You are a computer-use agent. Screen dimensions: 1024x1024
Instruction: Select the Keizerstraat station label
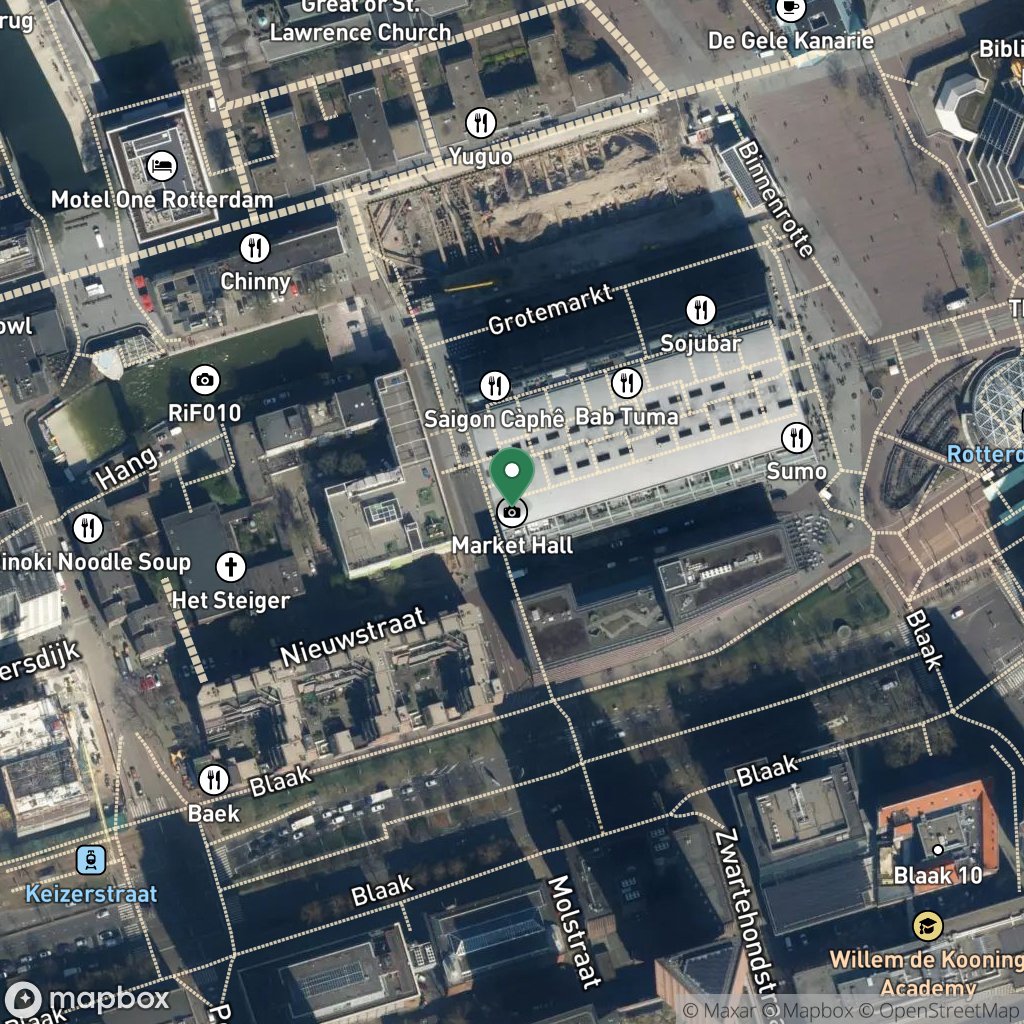click(91, 894)
